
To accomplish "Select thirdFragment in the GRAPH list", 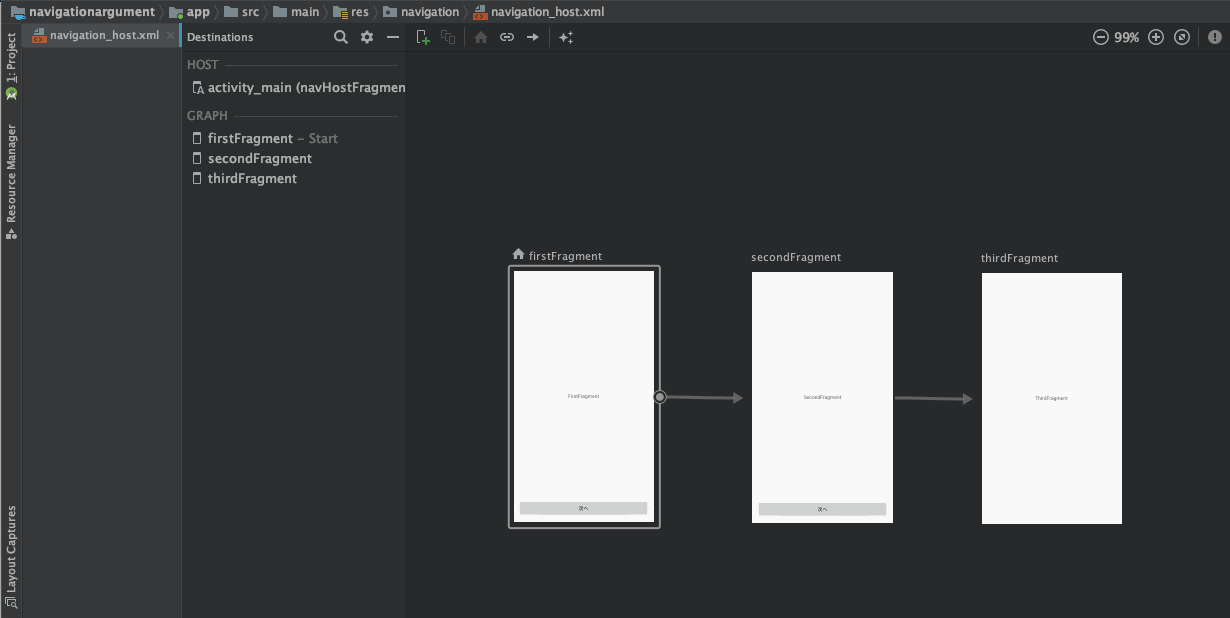I will click(x=244, y=178).
